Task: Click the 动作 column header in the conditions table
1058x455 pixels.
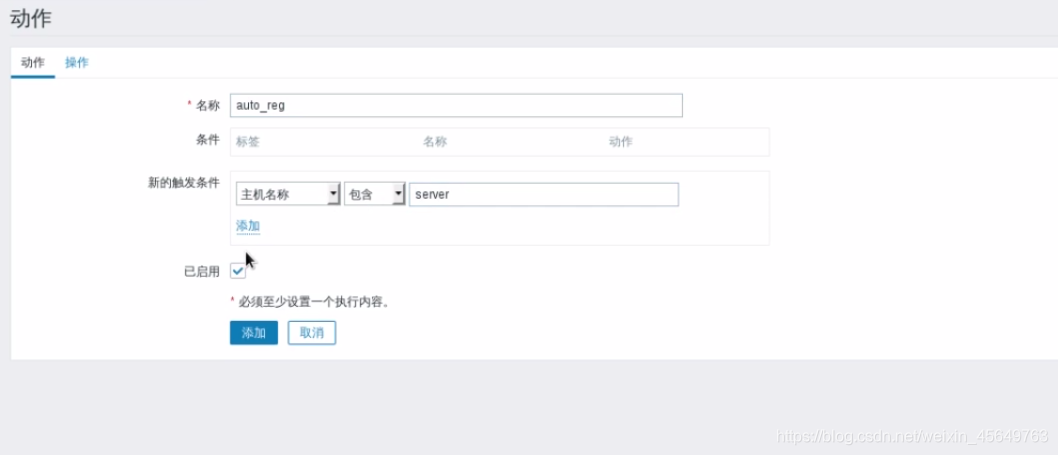Action: pos(621,142)
